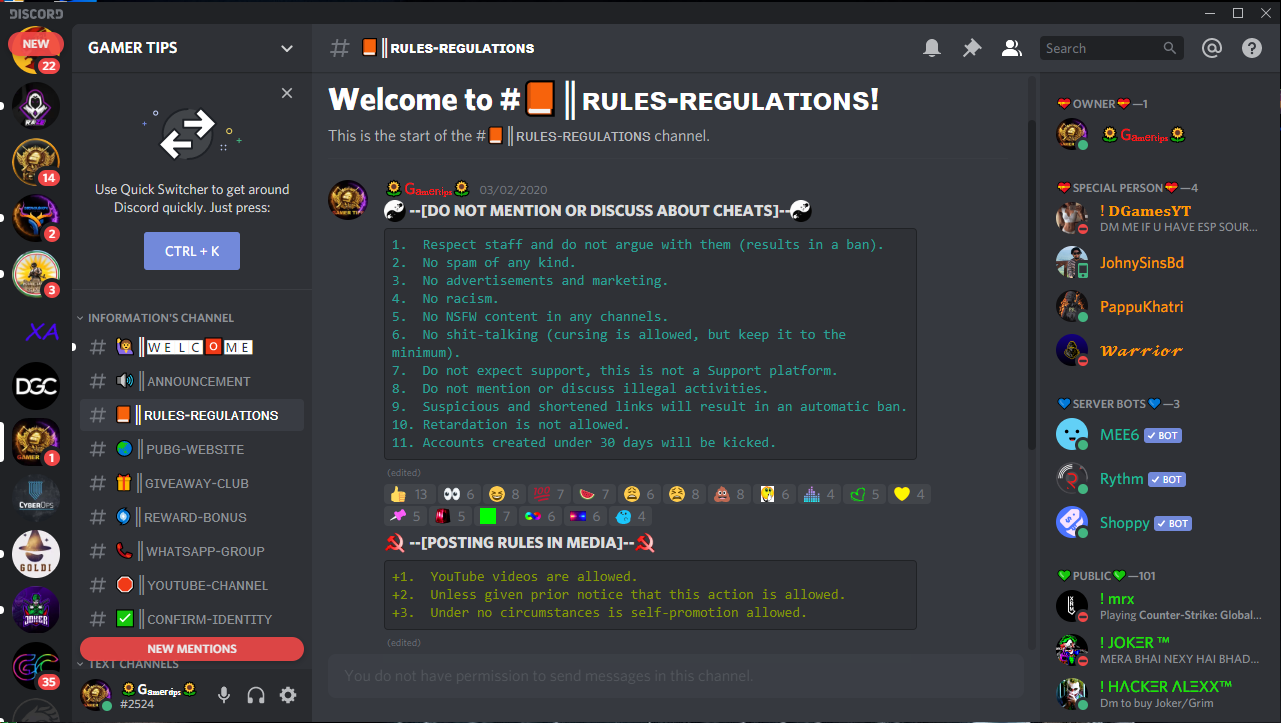This screenshot has height=723, width=1281.
Task: Collapse the TEXT CHANNELS category
Action: 128,664
